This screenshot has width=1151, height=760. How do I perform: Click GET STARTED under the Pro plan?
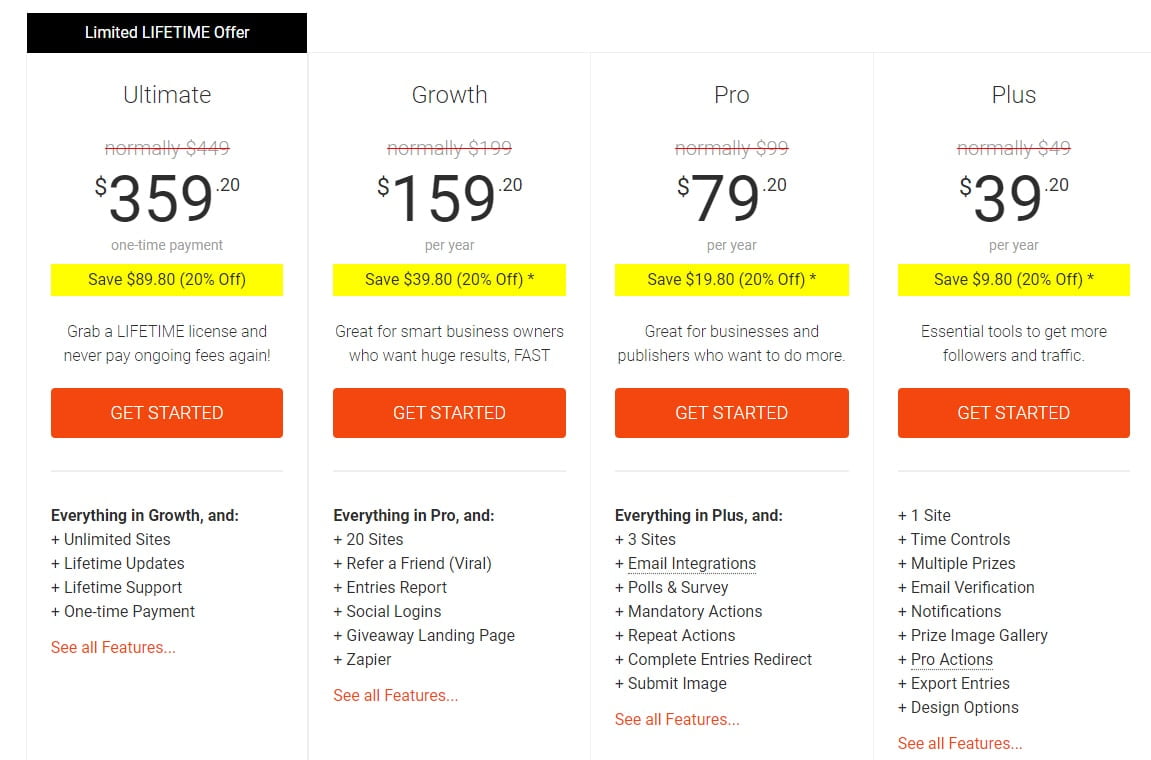[731, 412]
